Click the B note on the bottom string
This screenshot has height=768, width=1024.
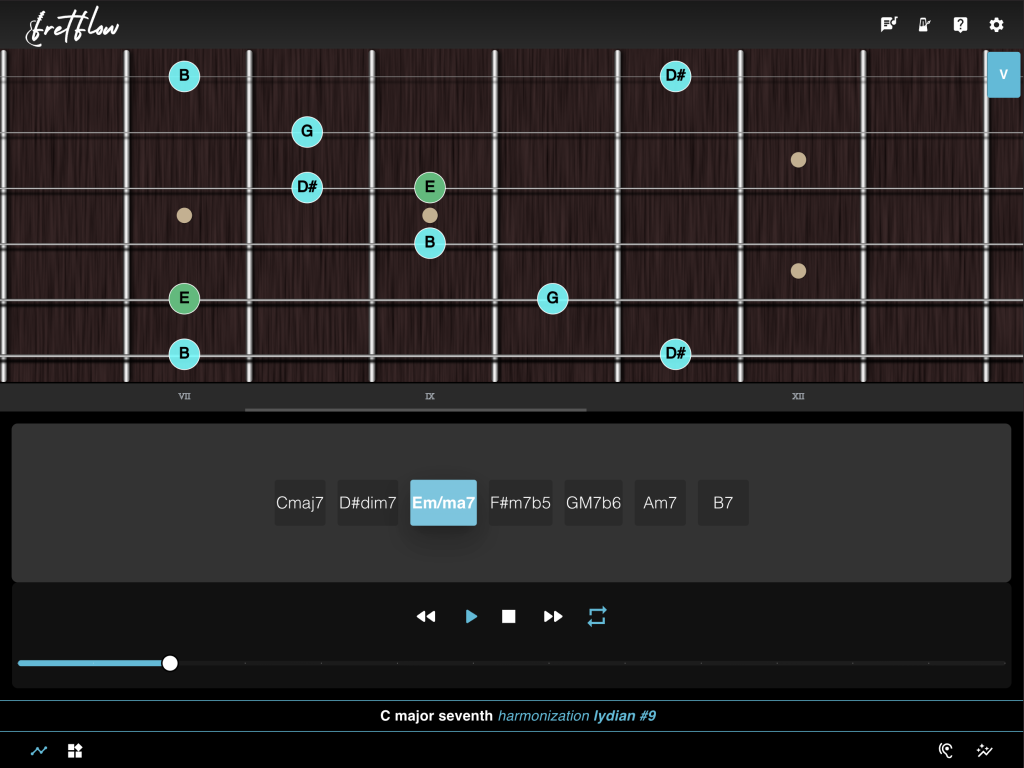[x=184, y=354]
